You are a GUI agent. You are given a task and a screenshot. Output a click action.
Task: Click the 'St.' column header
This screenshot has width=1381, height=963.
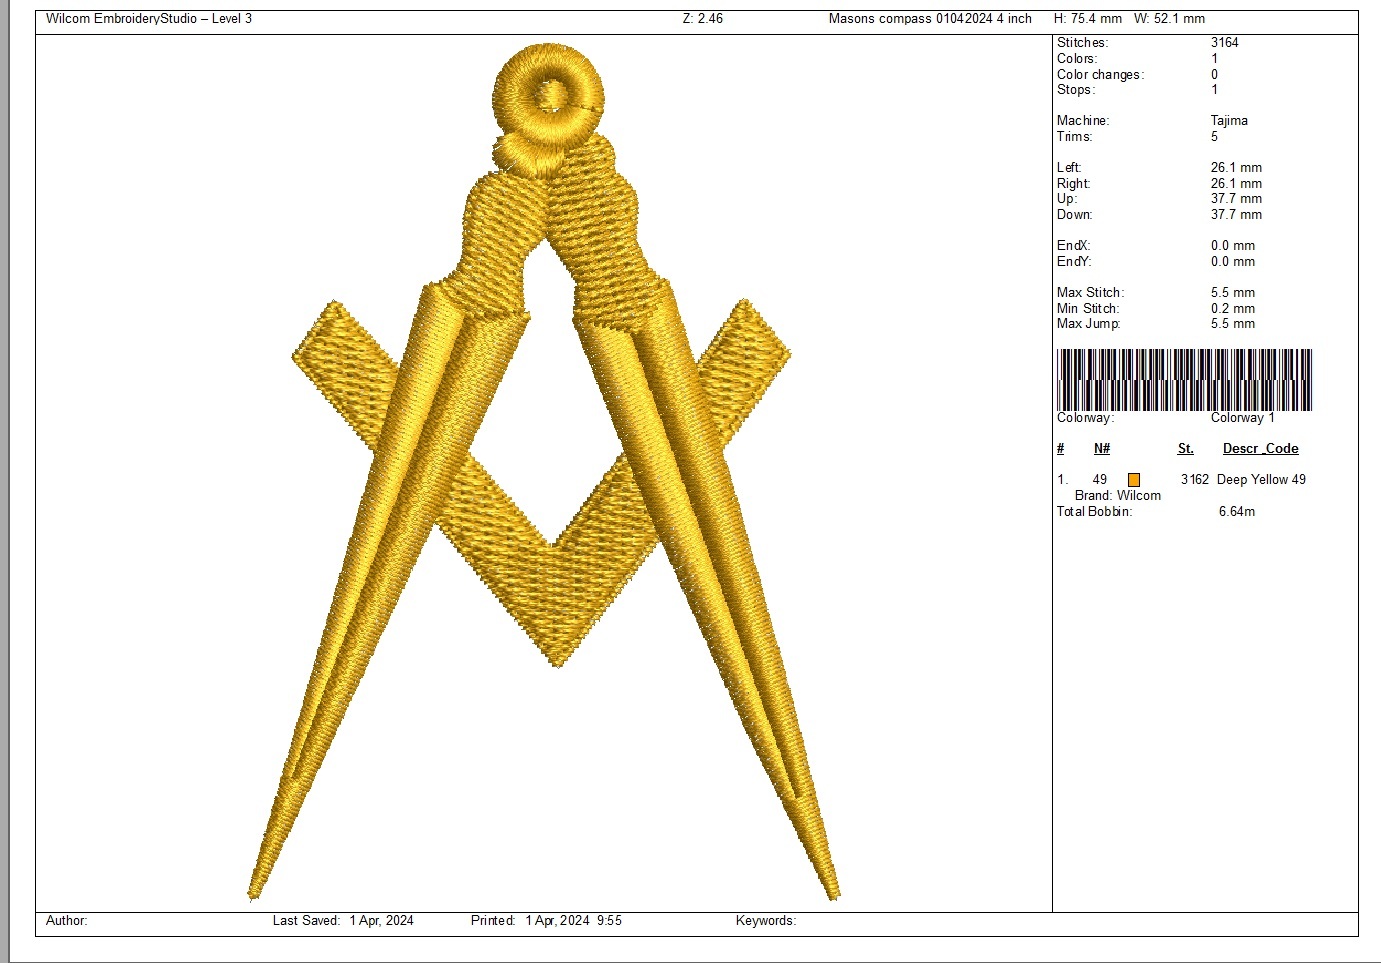pos(1186,449)
